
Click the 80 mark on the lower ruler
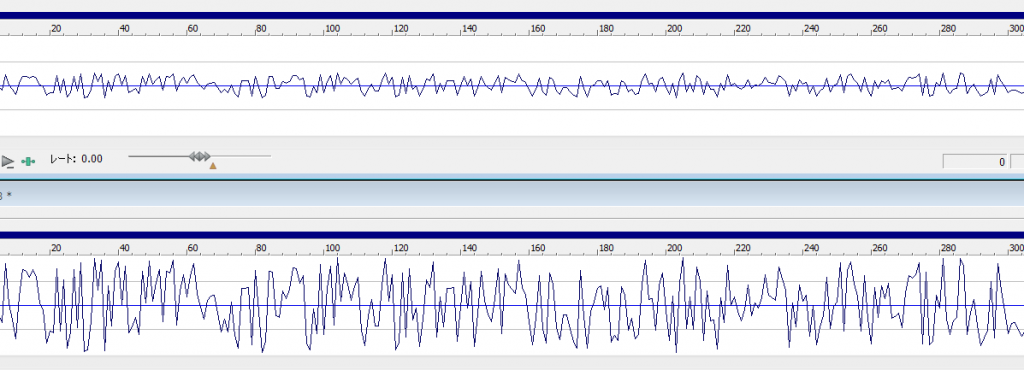pos(261,248)
